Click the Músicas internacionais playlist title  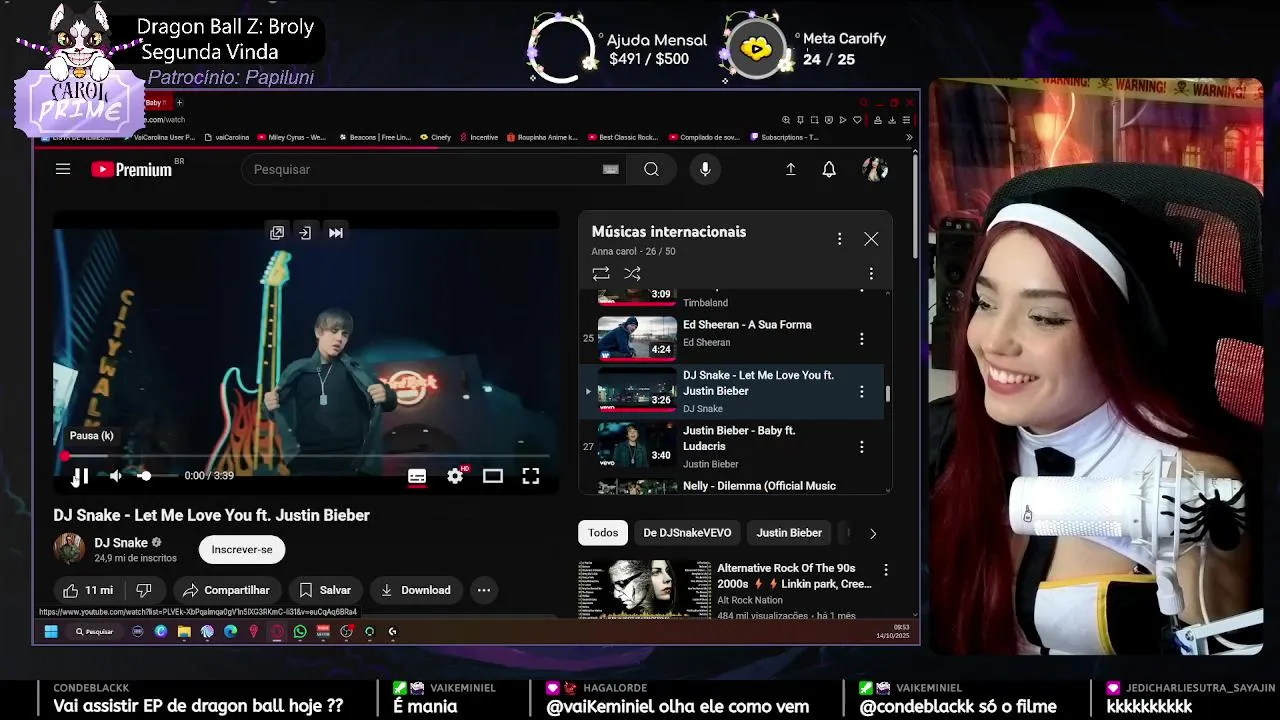click(668, 231)
